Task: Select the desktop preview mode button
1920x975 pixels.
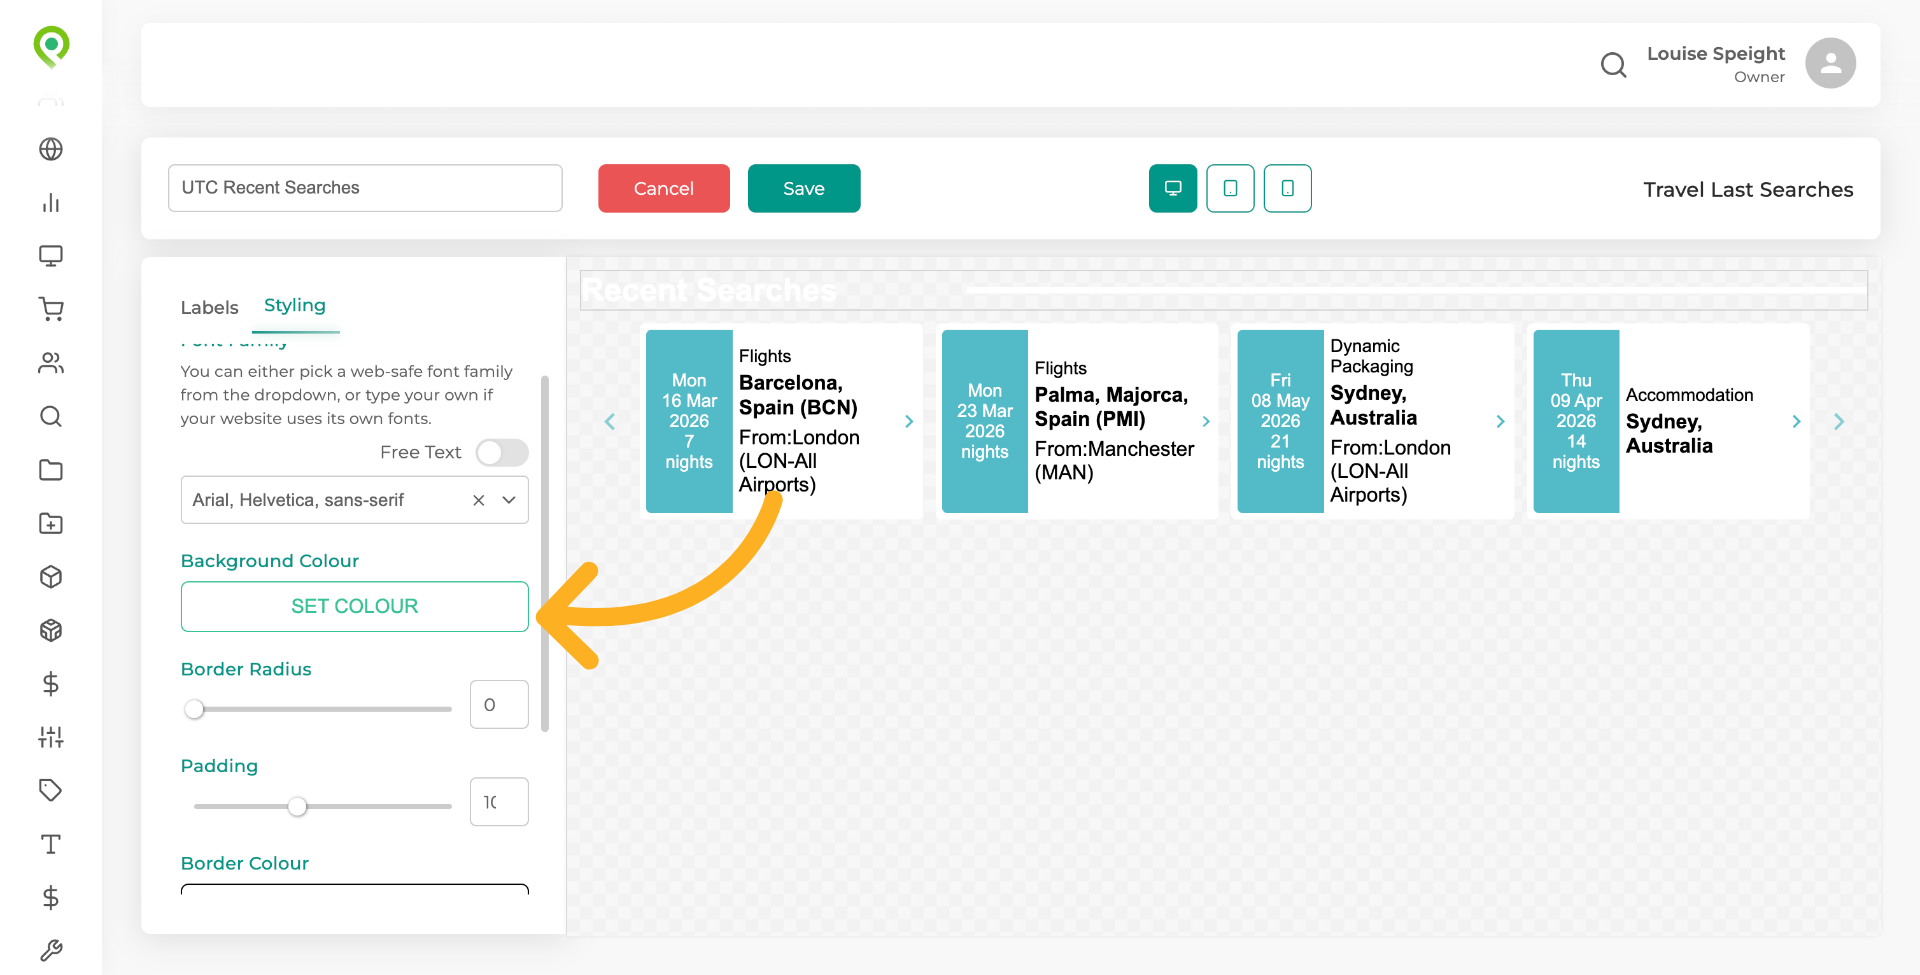Action: pos(1173,188)
